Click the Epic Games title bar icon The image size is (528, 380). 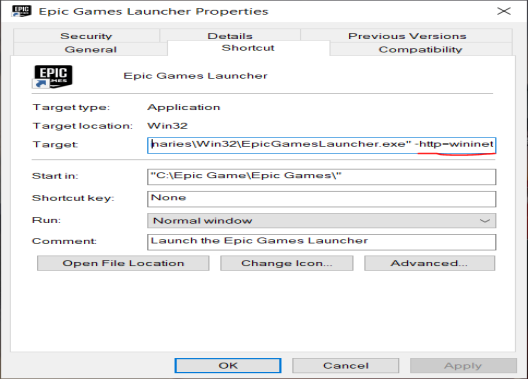[22, 11]
